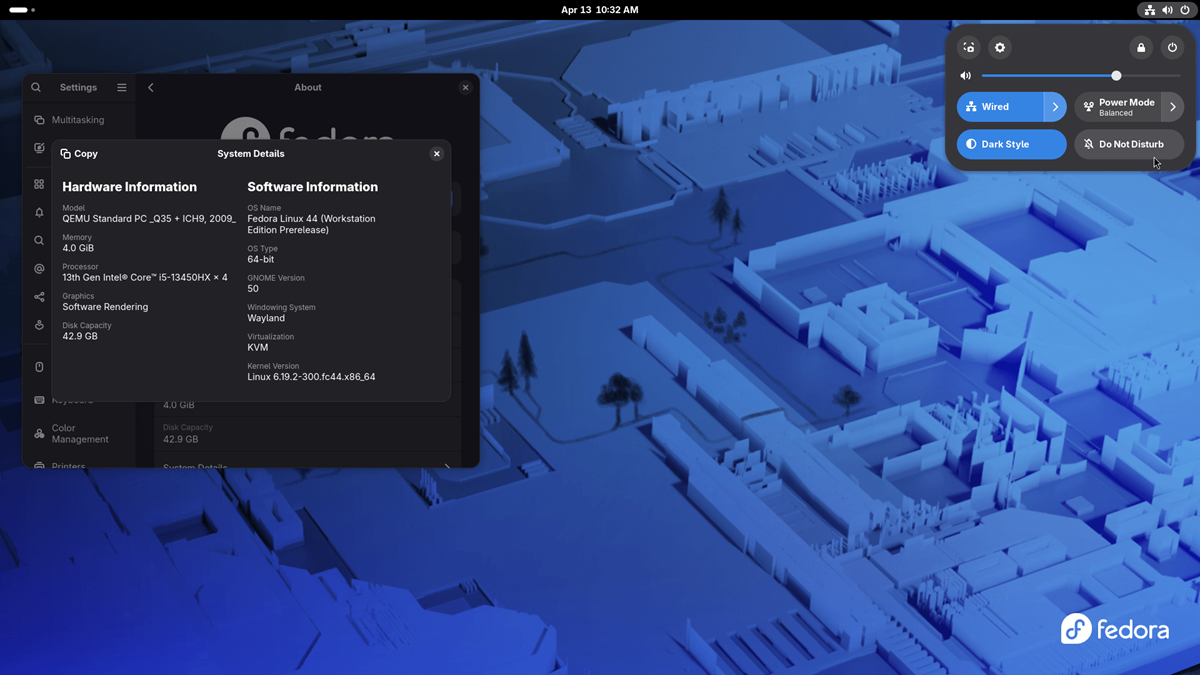The width and height of the screenshot is (1200, 675).
Task: Expand the Wired submenu chevron
Action: point(1055,107)
